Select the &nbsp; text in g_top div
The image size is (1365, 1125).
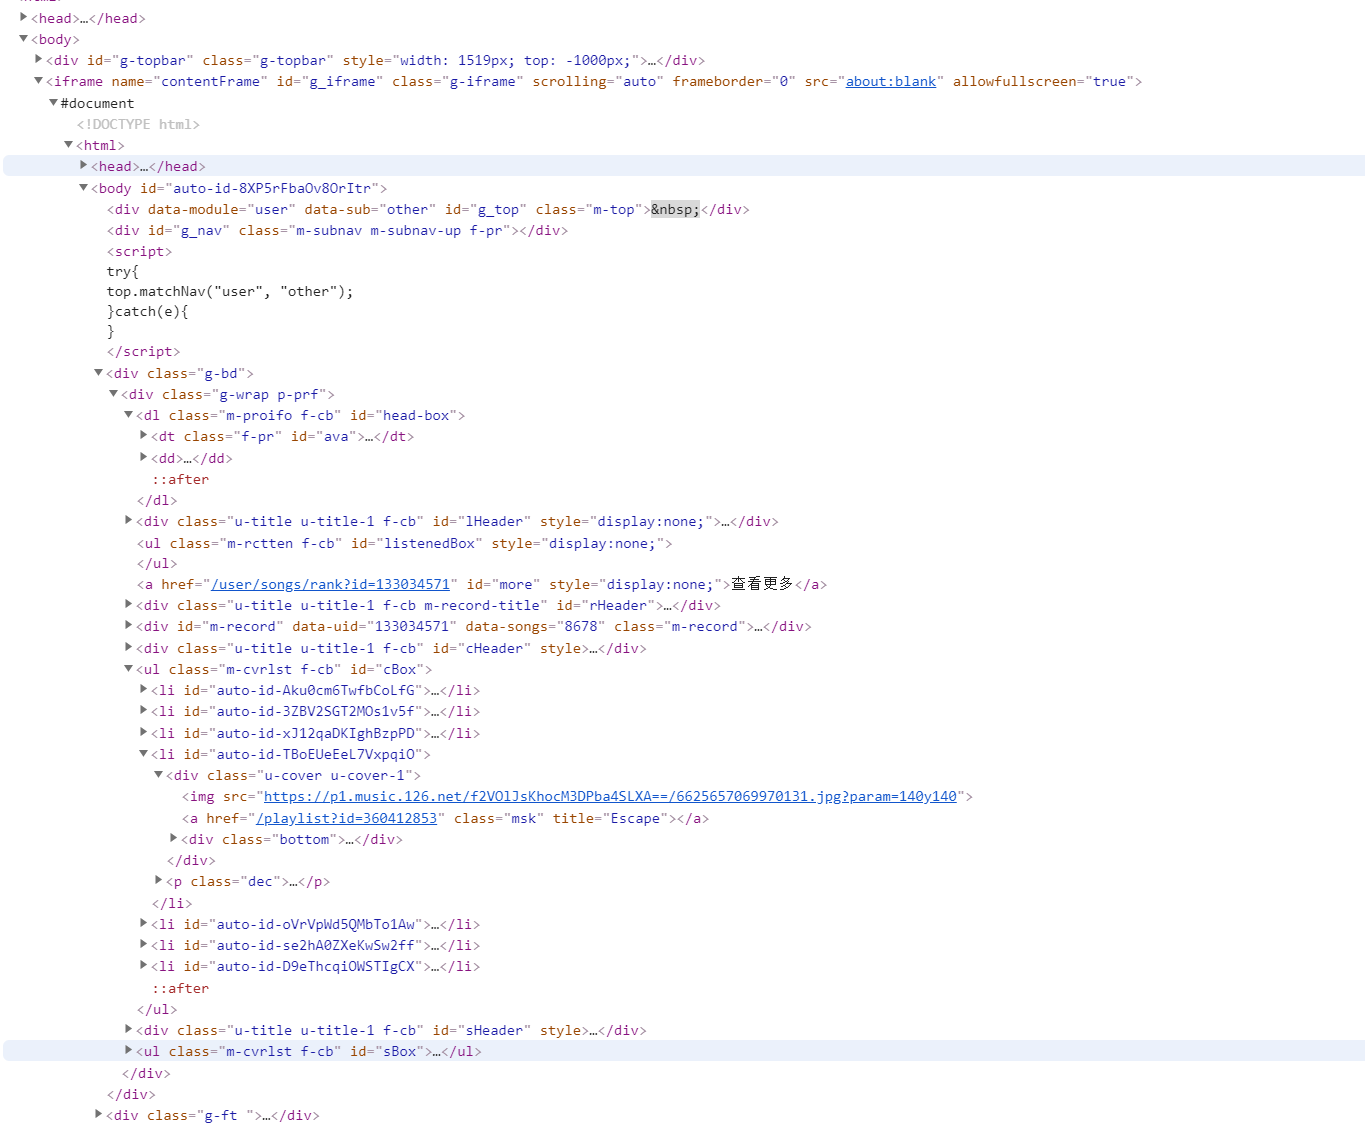676,209
